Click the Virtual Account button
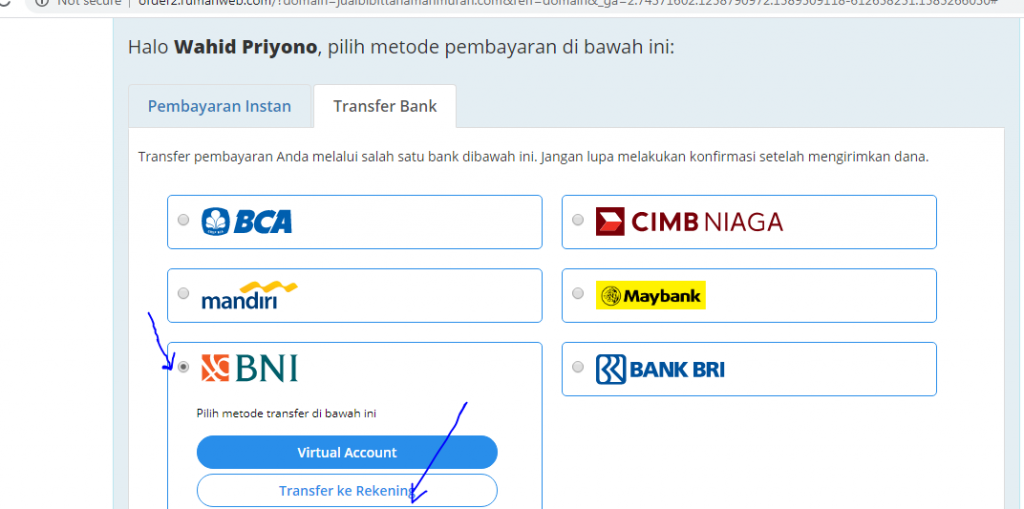This screenshot has width=1024, height=509. click(347, 452)
